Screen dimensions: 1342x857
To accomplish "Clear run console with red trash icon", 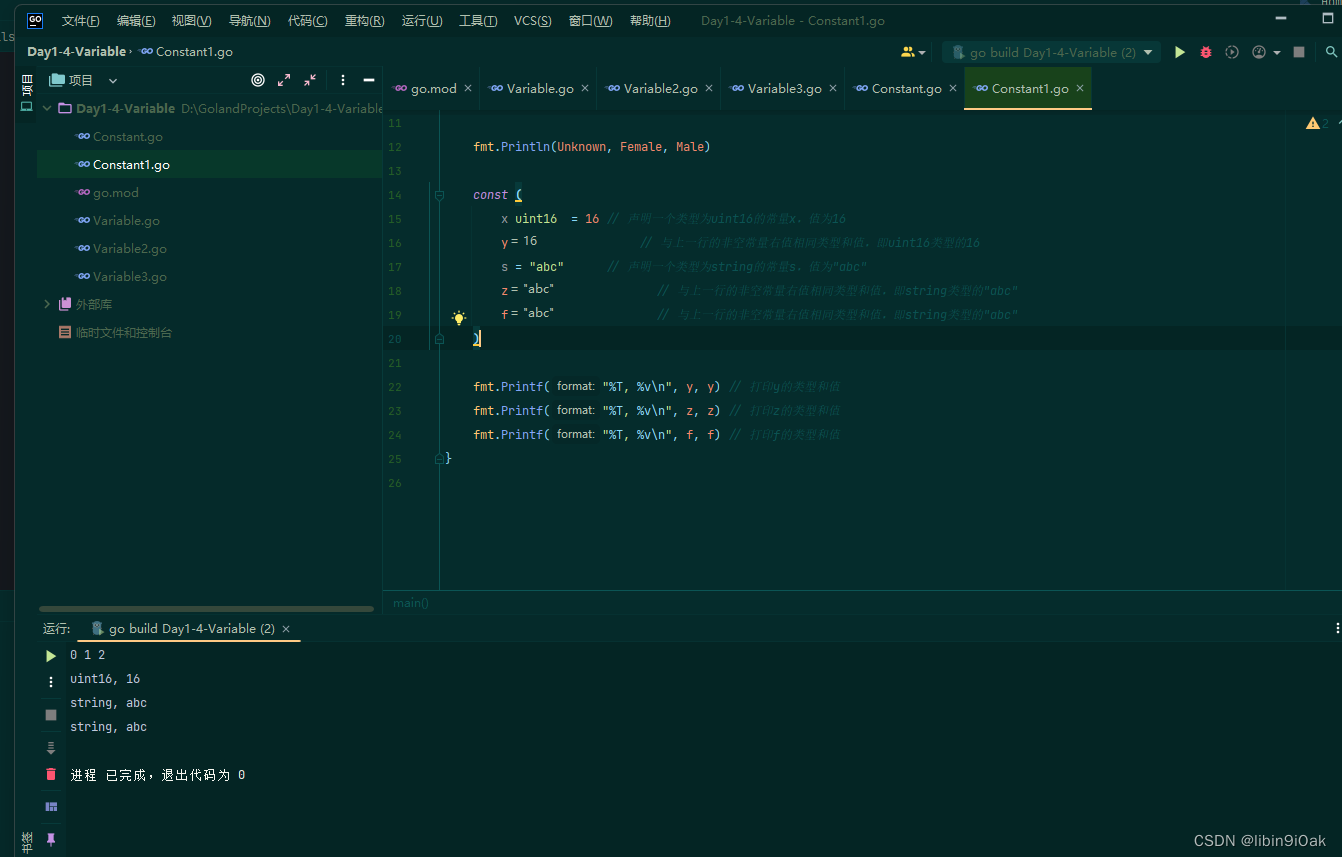I will tap(51, 774).
